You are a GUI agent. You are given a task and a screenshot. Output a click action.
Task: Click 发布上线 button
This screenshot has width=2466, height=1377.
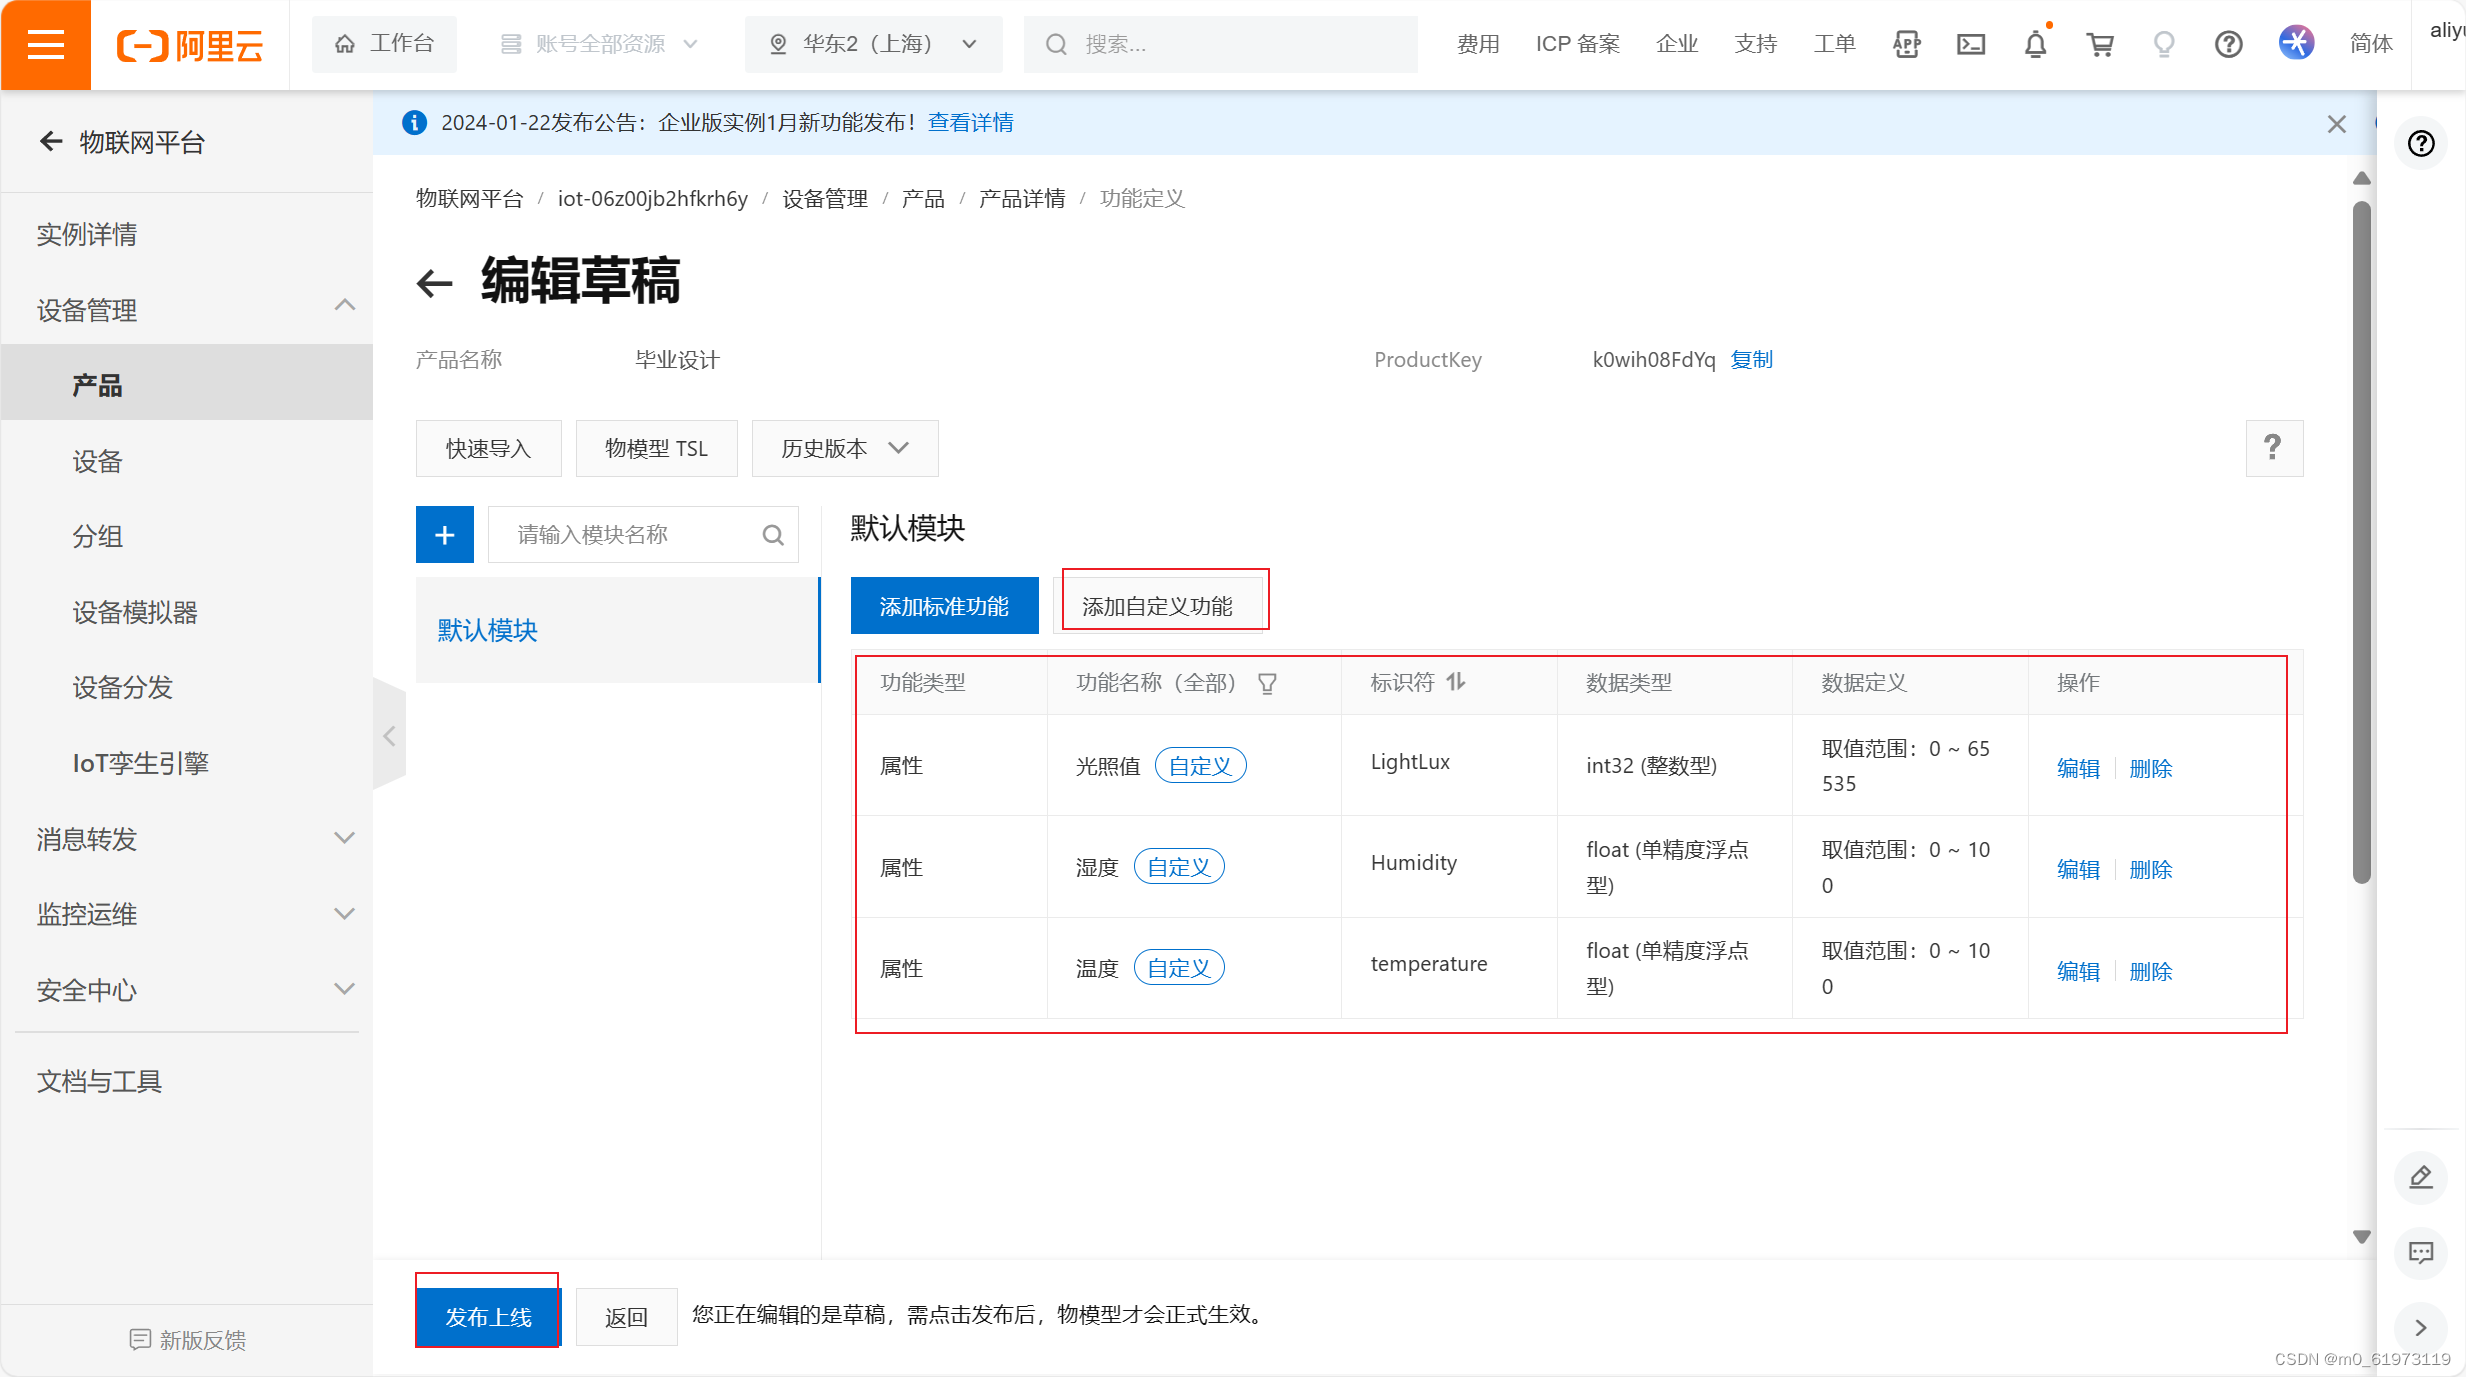[x=488, y=1316]
